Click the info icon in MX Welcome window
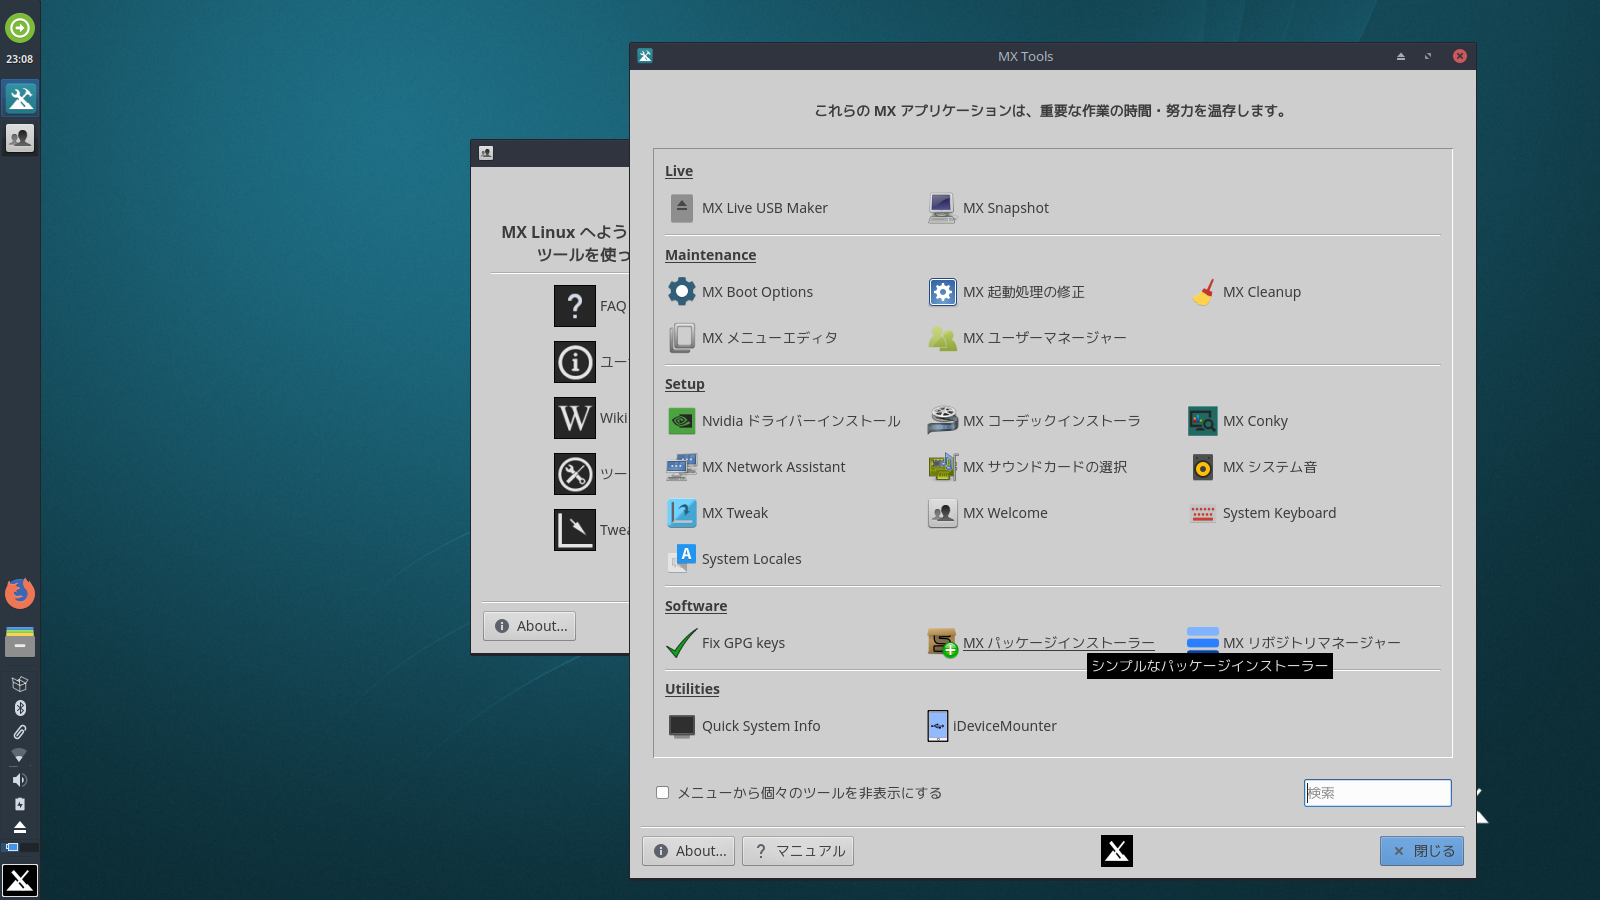 (575, 362)
